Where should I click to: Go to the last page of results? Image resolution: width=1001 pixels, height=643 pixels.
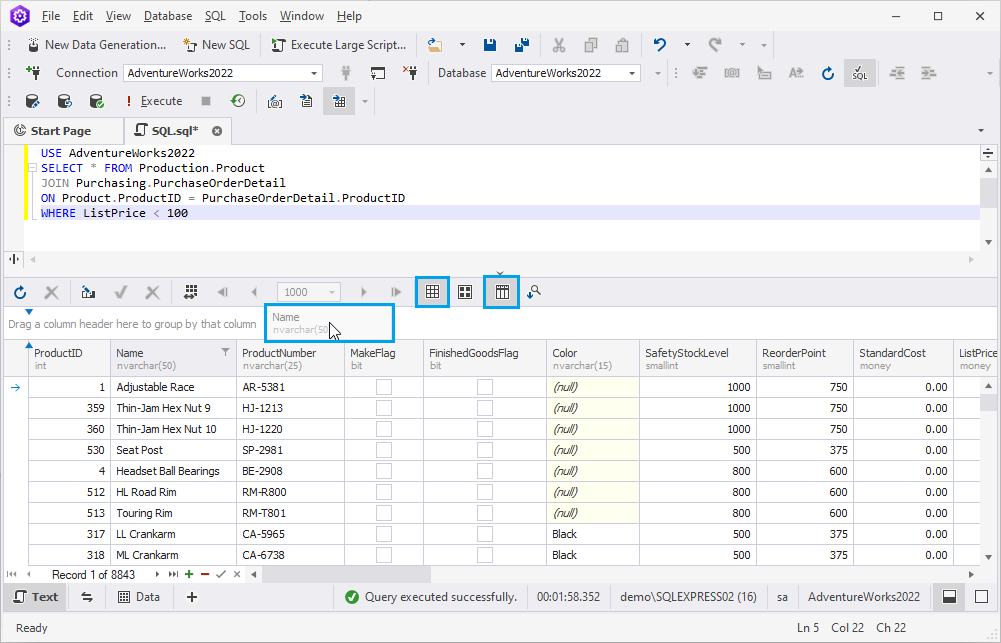click(396, 292)
